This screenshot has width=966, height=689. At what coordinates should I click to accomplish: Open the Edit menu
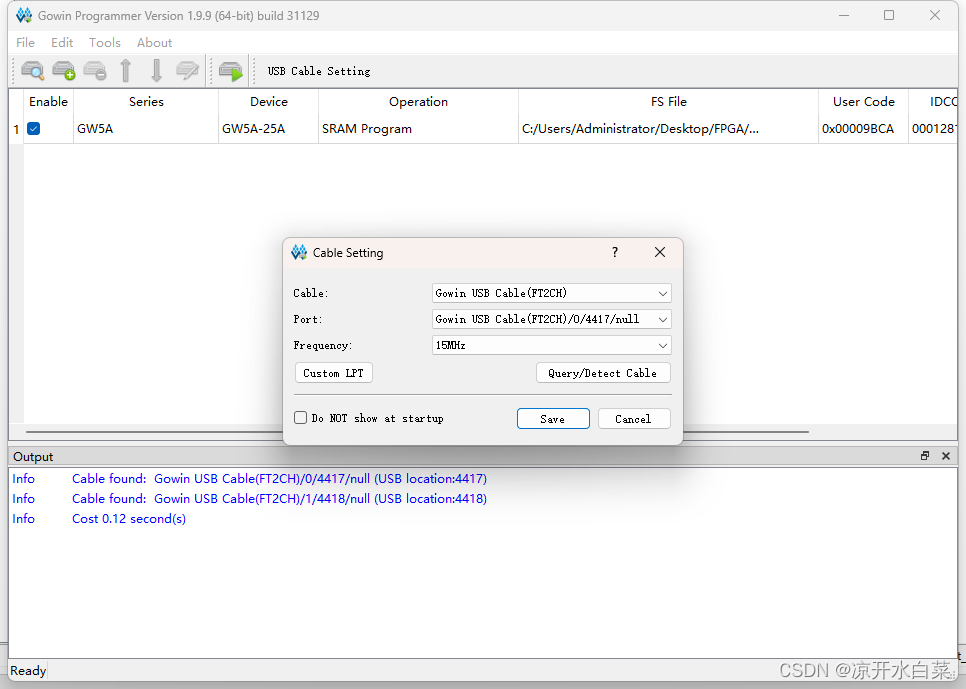point(62,43)
